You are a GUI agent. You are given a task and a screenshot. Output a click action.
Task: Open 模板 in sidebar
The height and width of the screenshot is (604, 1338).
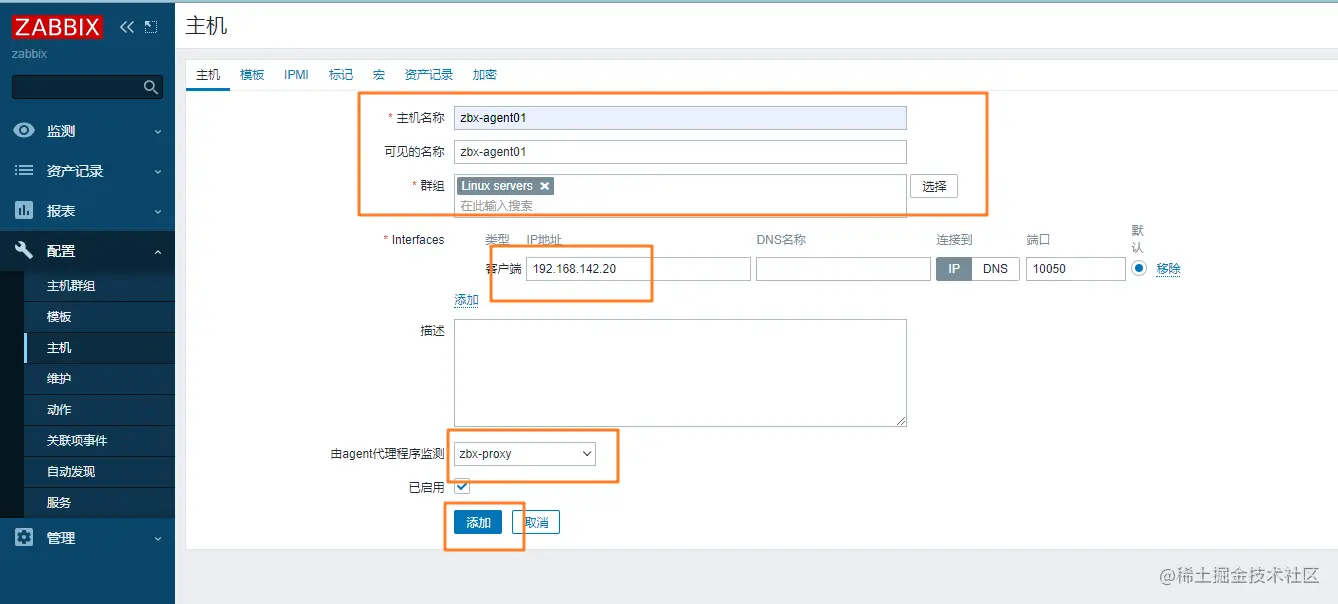pos(99,317)
